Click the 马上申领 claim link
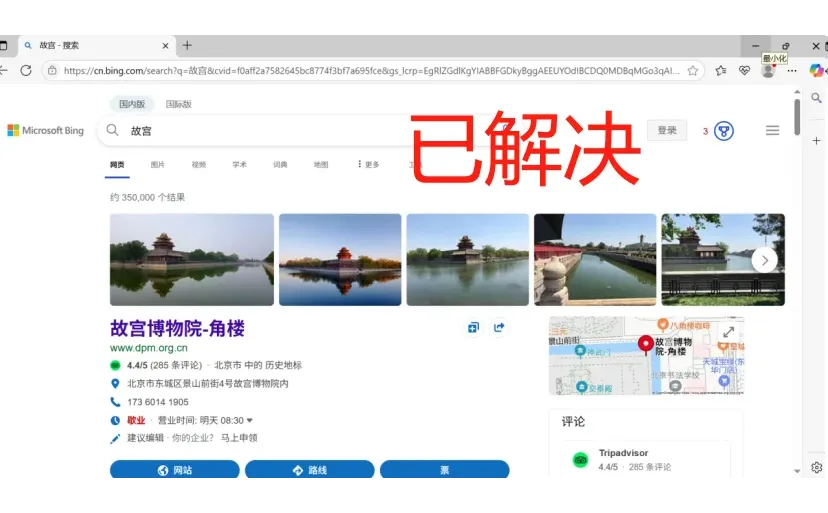 tap(239, 438)
